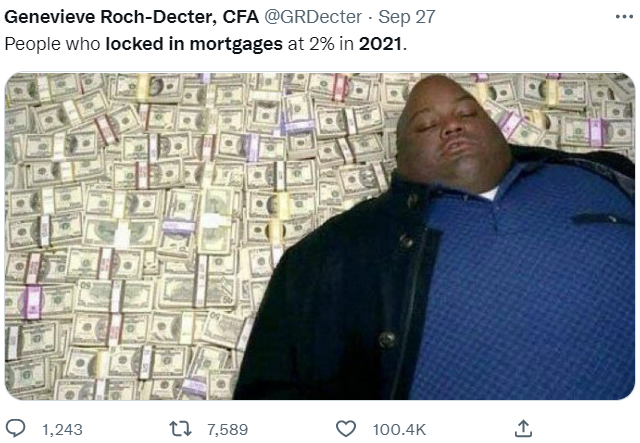Click the bold '2021' in the tweet

380,44
